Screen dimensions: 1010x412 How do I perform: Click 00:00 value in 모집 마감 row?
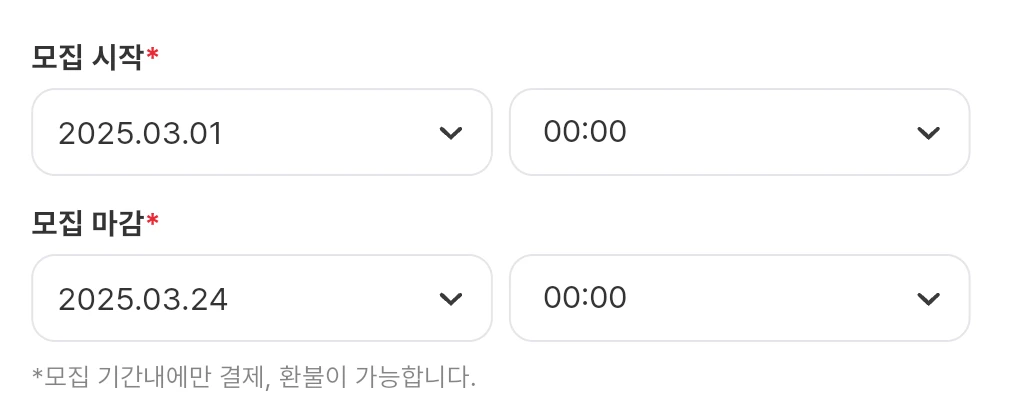click(585, 298)
